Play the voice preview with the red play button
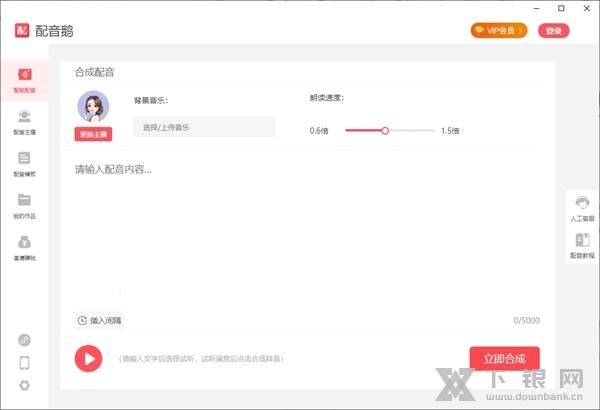 point(88,359)
